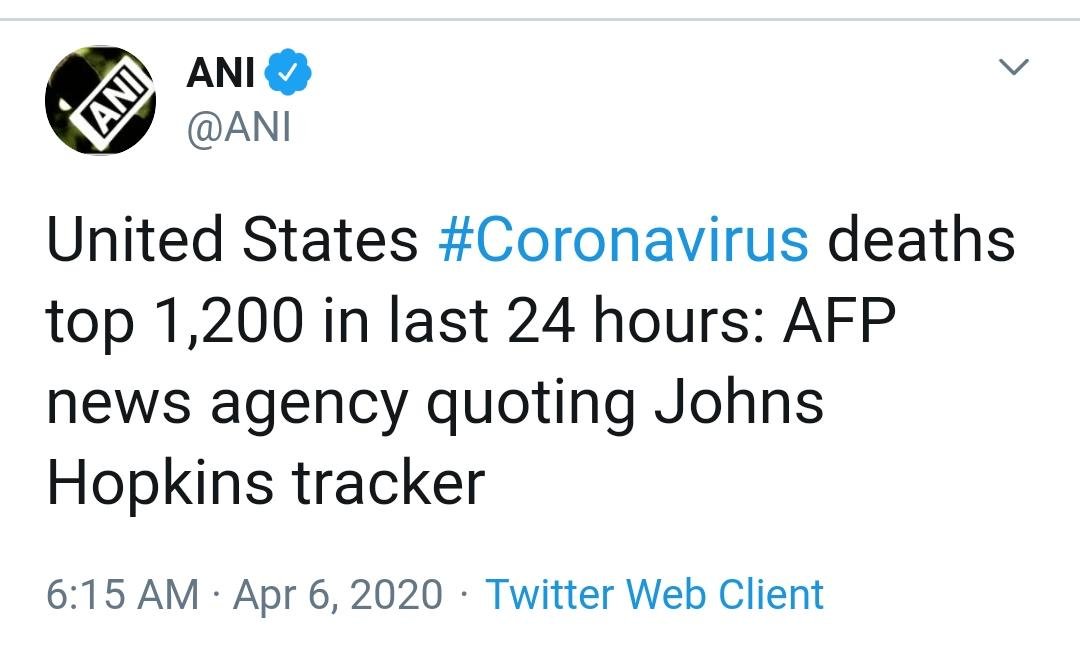1080x663 pixels.
Task: Select the @ANI handle
Action: coord(238,127)
